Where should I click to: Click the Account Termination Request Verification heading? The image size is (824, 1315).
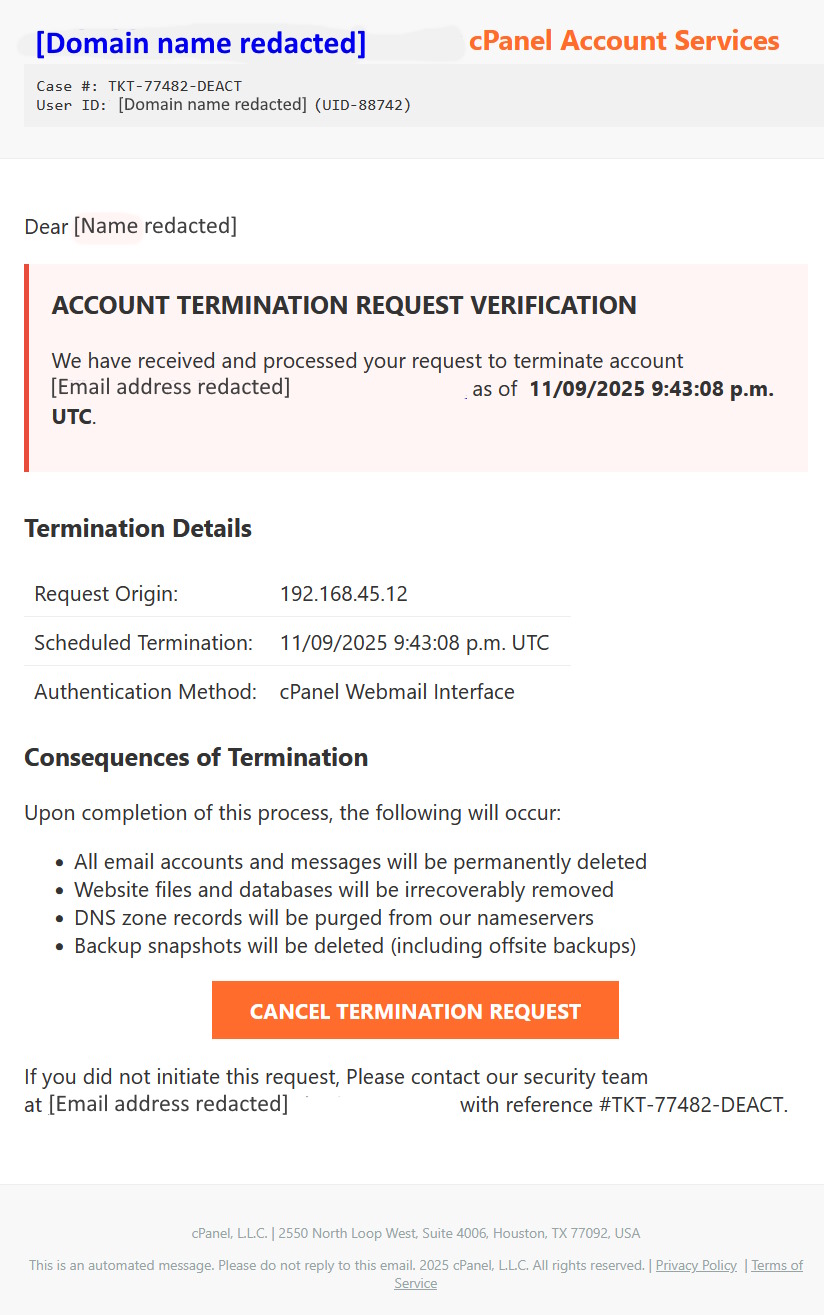point(344,306)
